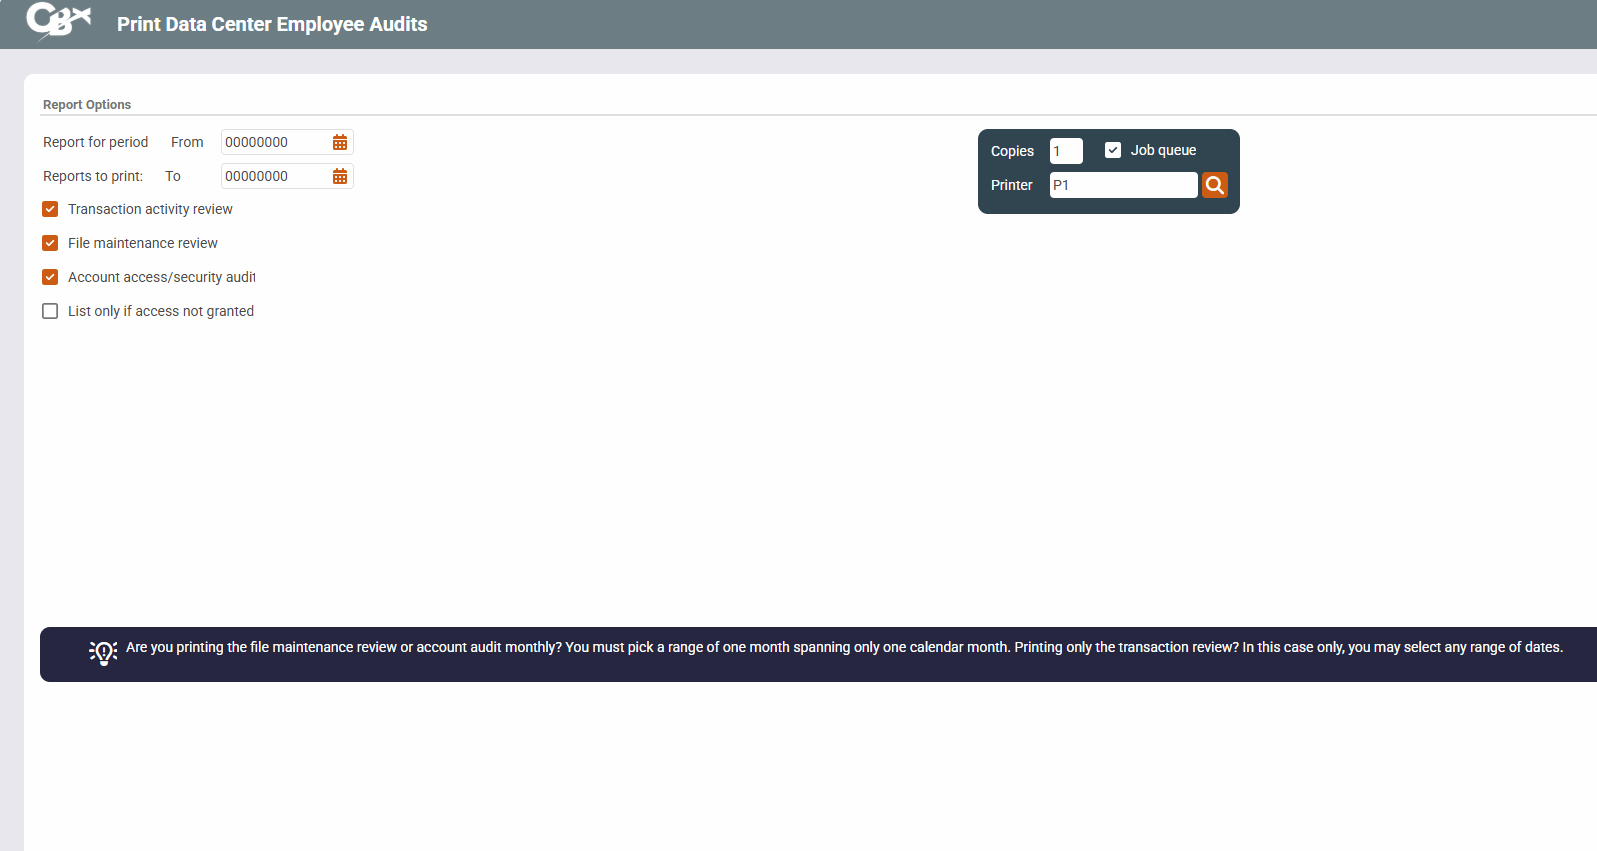
Task: Click into the Copies number field
Action: coord(1065,151)
